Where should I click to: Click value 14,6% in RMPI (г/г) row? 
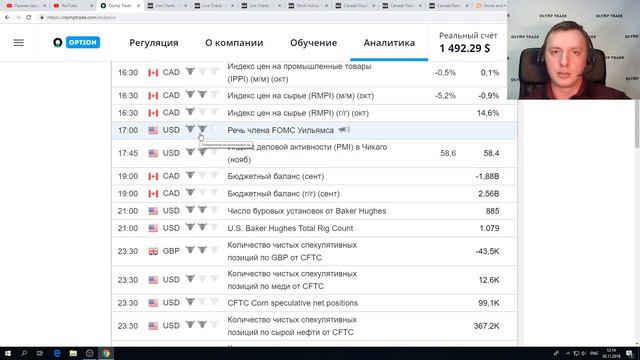click(x=488, y=113)
